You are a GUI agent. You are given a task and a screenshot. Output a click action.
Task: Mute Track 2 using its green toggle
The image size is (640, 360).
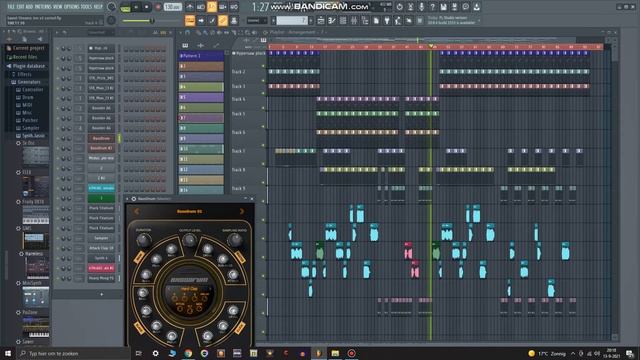(263, 80)
